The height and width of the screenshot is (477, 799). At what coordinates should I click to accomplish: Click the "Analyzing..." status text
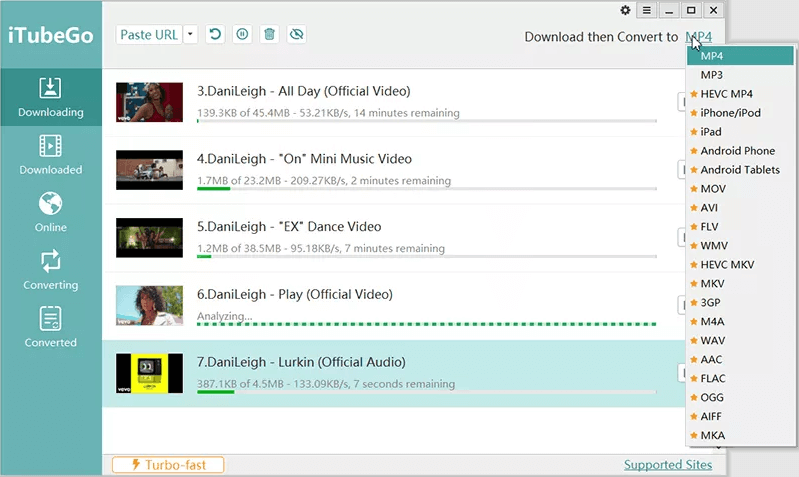[224, 316]
